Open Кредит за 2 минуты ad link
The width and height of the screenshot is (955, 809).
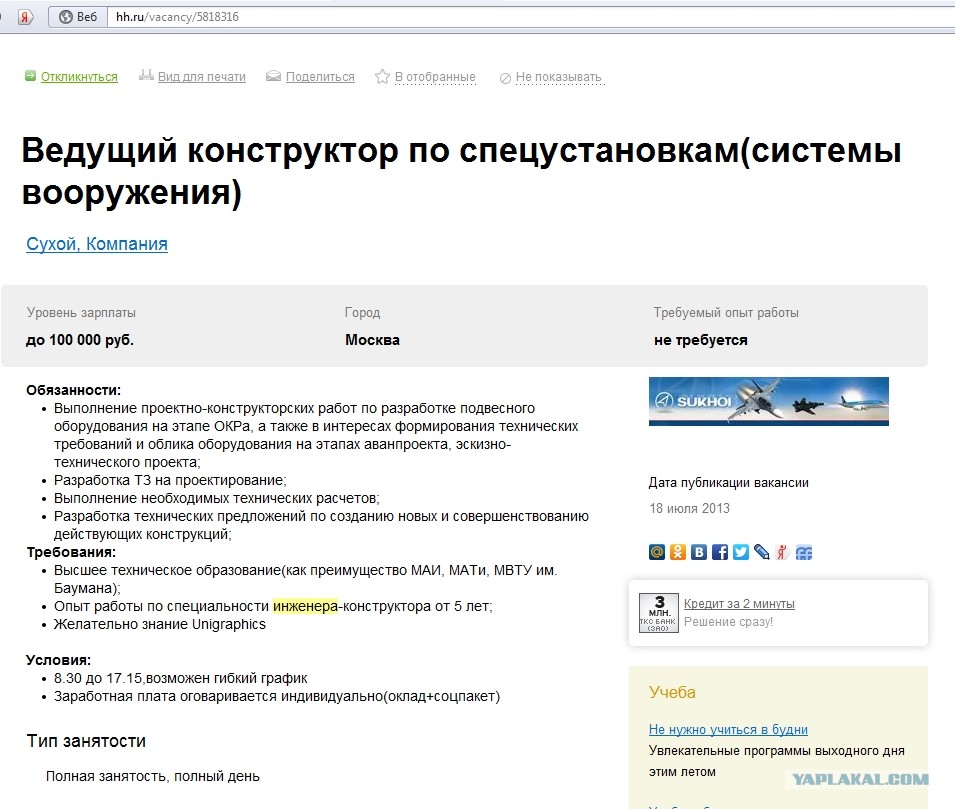739,604
